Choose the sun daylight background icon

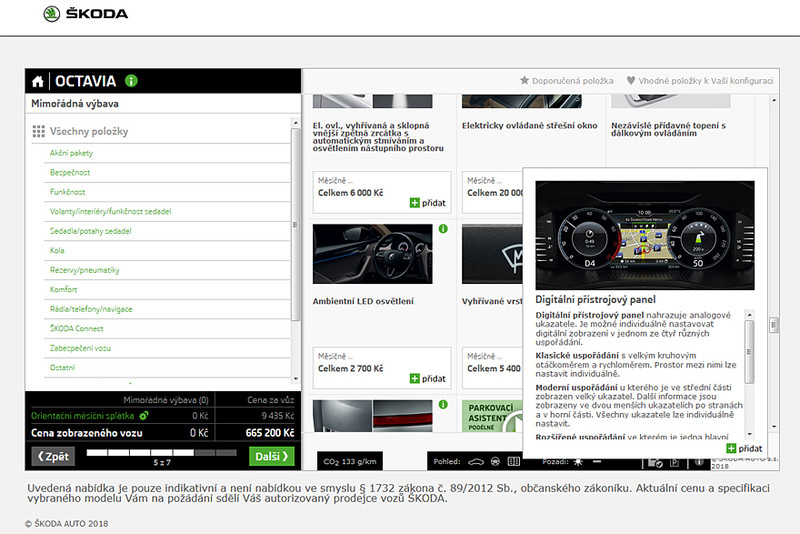(x=578, y=462)
